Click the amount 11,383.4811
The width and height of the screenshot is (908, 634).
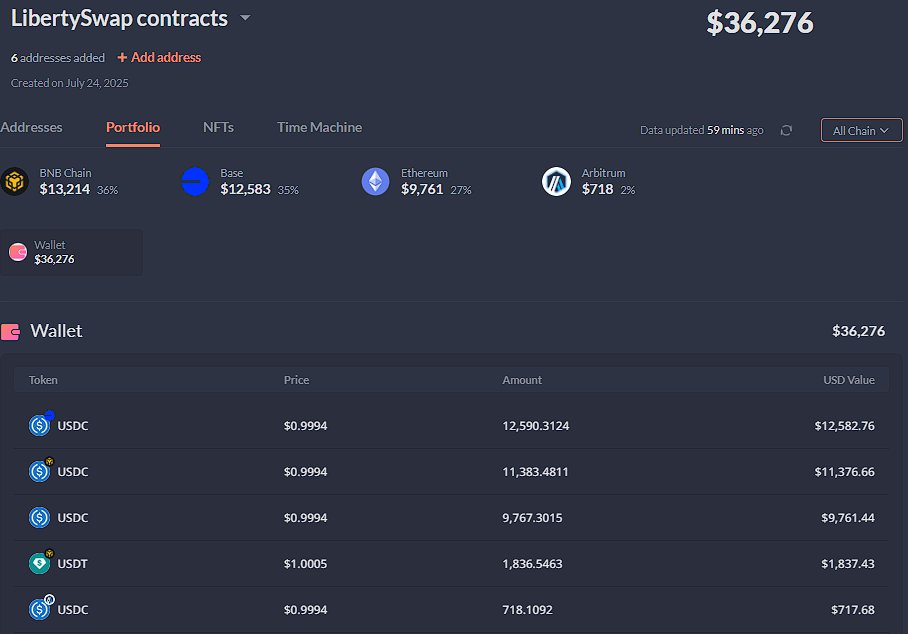pos(535,472)
